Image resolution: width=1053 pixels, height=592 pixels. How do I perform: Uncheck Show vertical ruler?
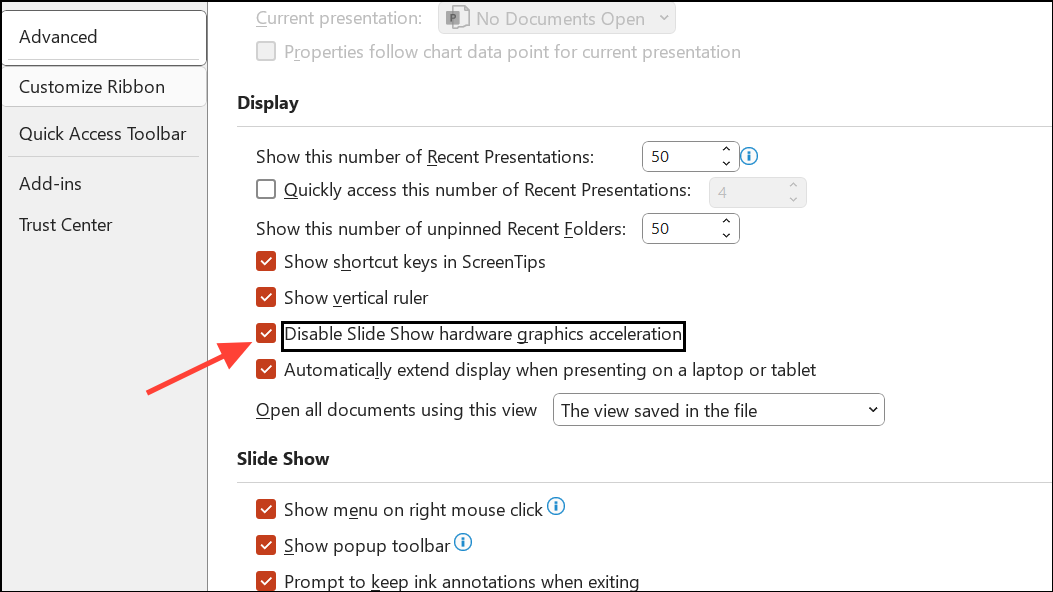tap(266, 298)
